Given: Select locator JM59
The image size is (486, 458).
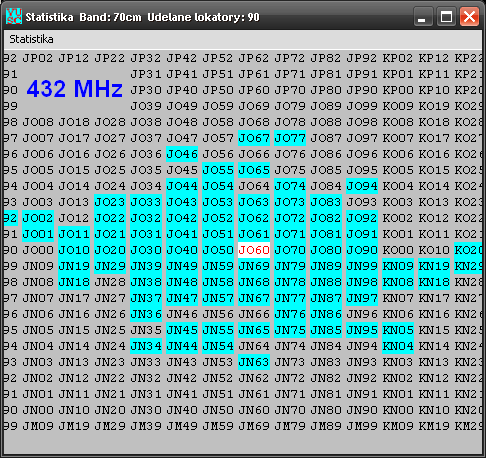Looking at the screenshot, I should tap(218, 426).
